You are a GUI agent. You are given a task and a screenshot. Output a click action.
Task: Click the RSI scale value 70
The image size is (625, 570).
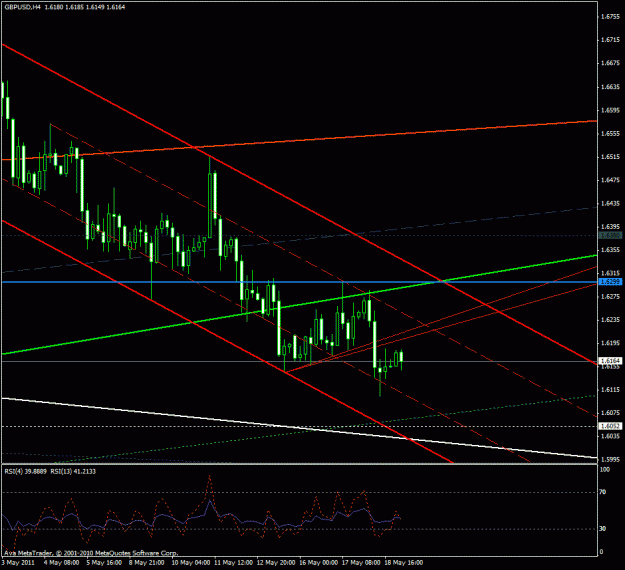[x=603, y=492]
